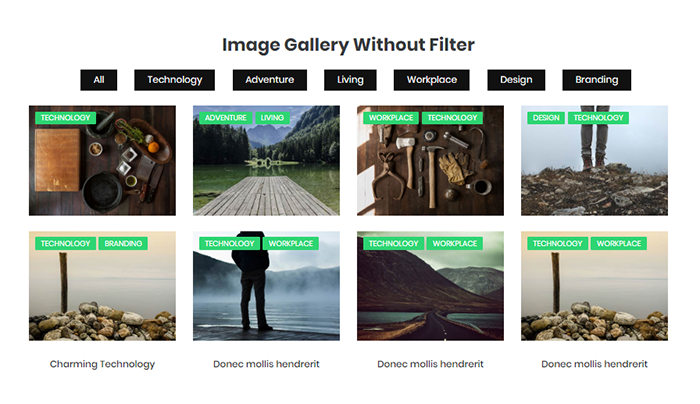The image size is (700, 404).
Task: Open the mountain road photo
Action: [430, 295]
